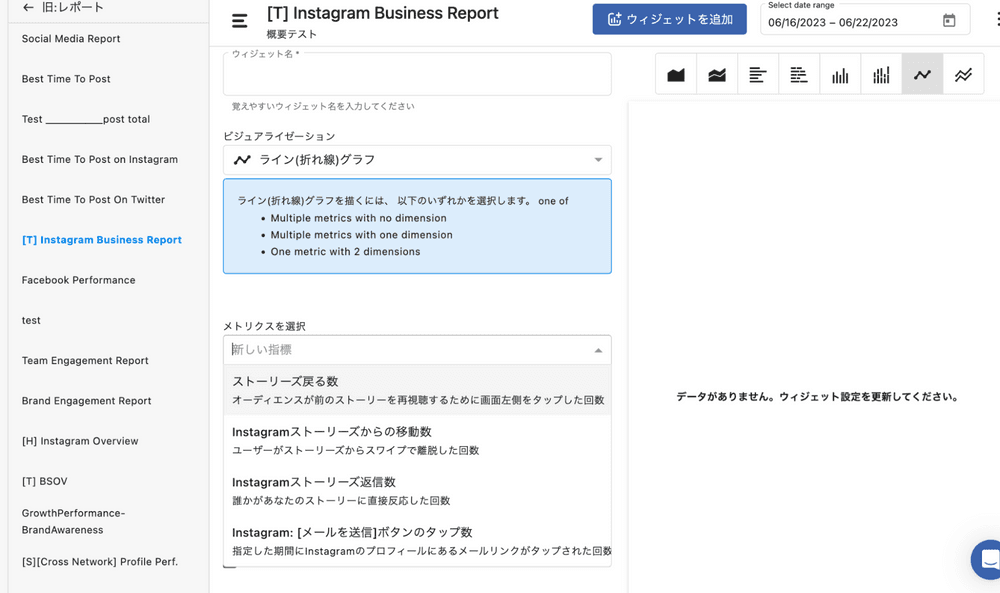Choose the stacked horizontal bar chart icon
The width and height of the screenshot is (1000, 593).
pos(799,75)
